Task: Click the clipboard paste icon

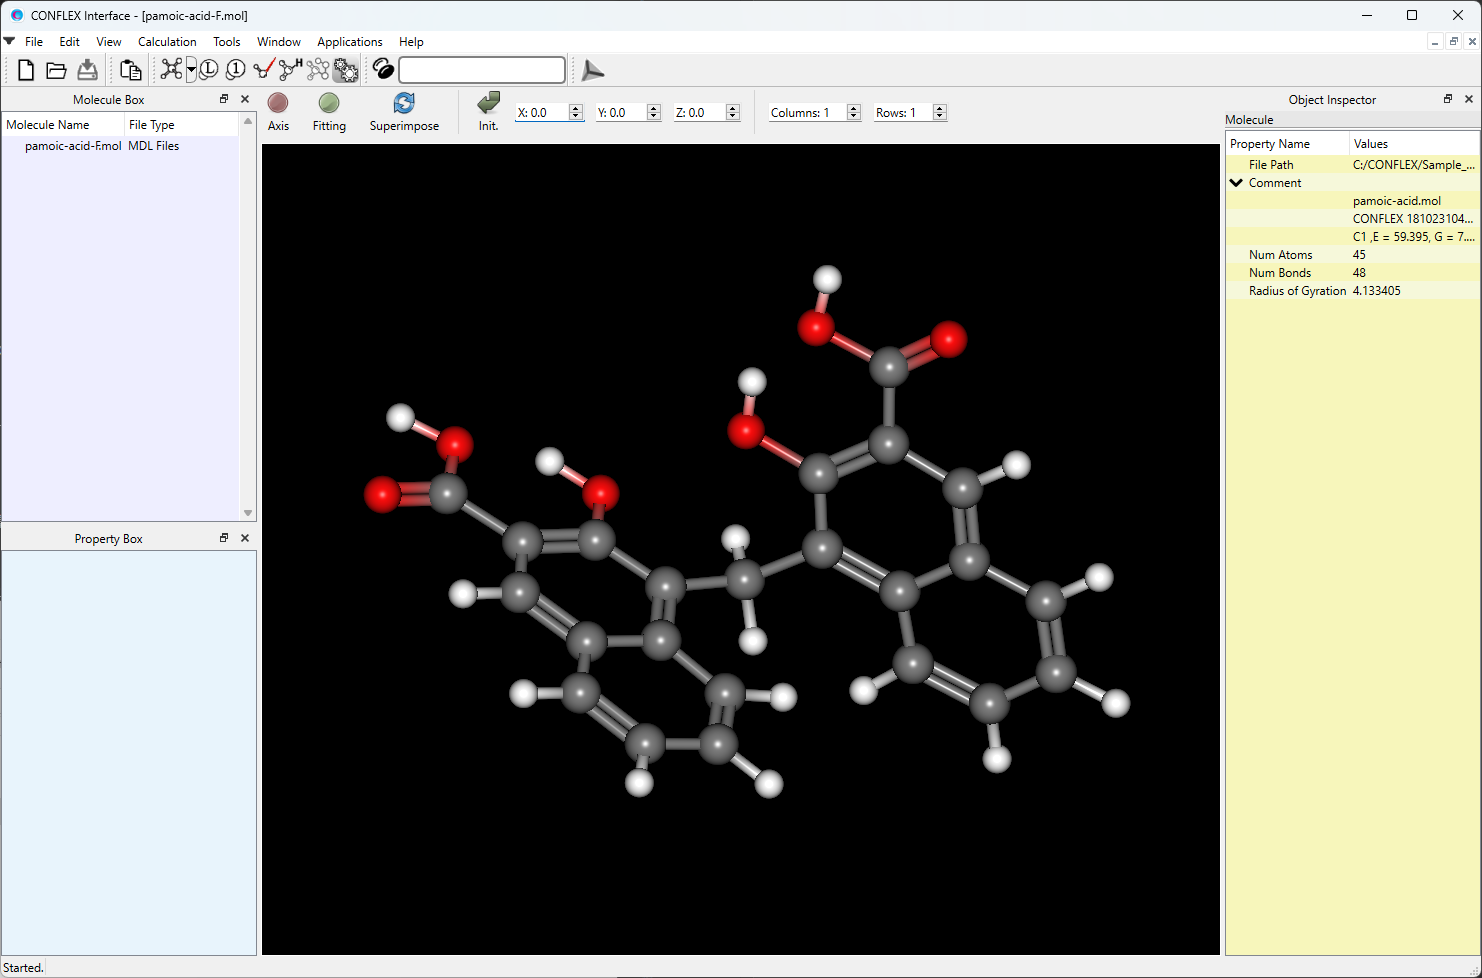Action: (x=130, y=70)
